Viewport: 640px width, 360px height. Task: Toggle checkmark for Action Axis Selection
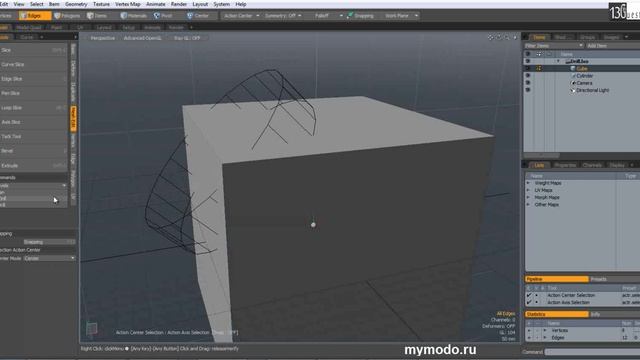[529, 302]
